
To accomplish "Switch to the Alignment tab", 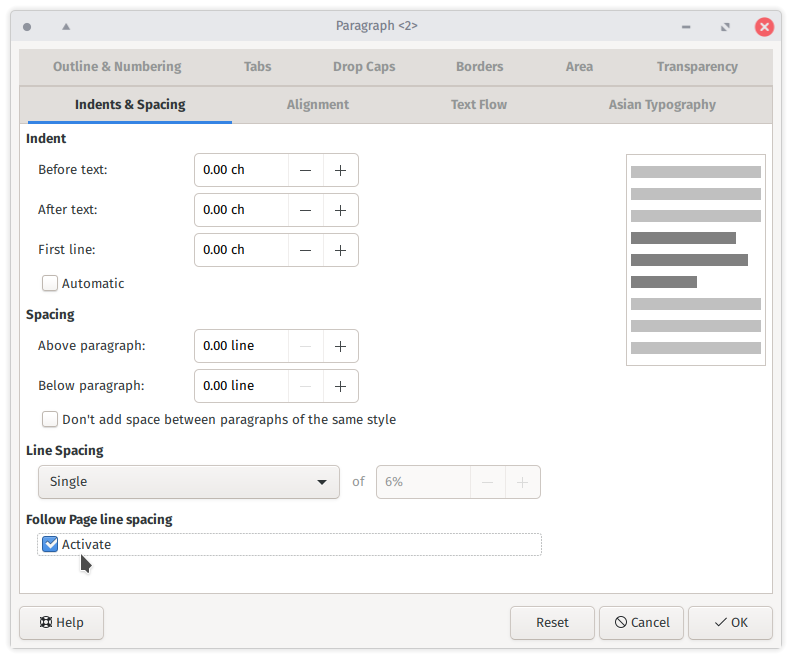I will coord(317,104).
